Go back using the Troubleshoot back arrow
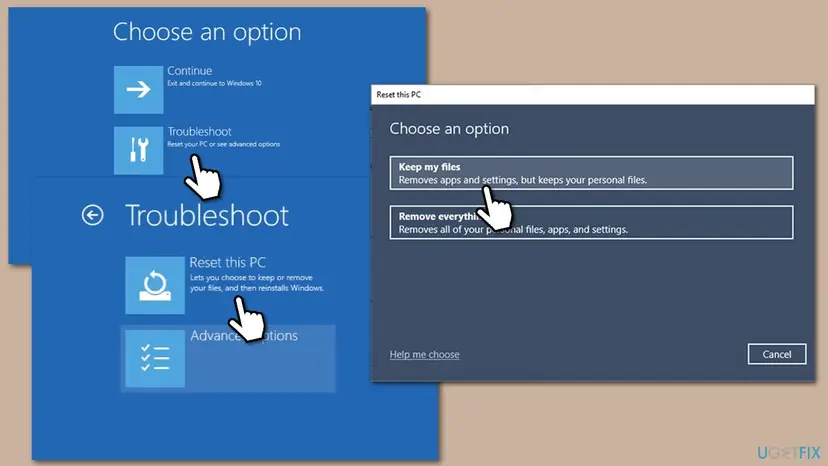The width and height of the screenshot is (828, 466). click(x=92, y=215)
